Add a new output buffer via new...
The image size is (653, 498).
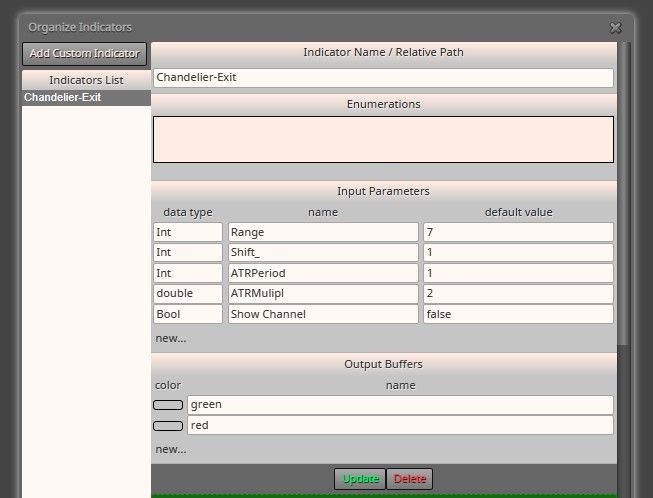[171, 449]
